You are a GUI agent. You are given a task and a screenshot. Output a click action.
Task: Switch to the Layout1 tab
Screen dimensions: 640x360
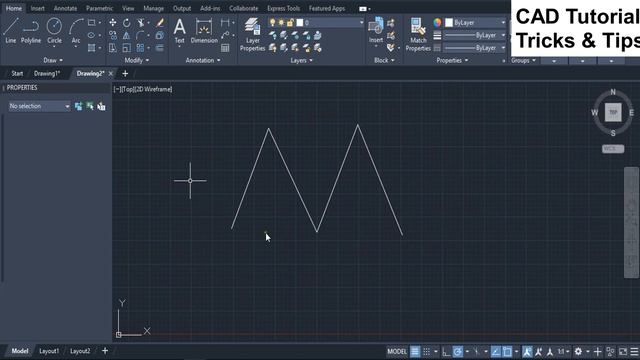point(49,351)
